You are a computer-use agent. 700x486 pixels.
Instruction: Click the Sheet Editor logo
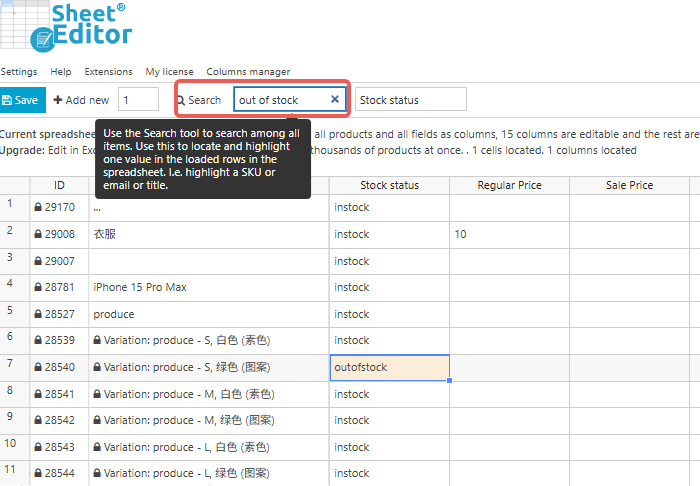[x=68, y=25]
